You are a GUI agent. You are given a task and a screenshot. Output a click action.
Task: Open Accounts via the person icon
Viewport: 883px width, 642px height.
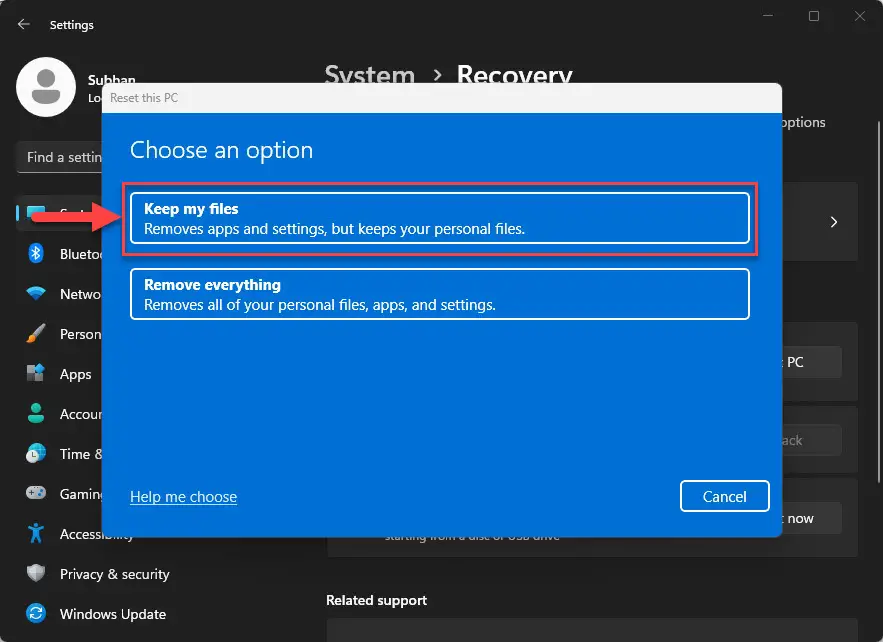tap(36, 414)
